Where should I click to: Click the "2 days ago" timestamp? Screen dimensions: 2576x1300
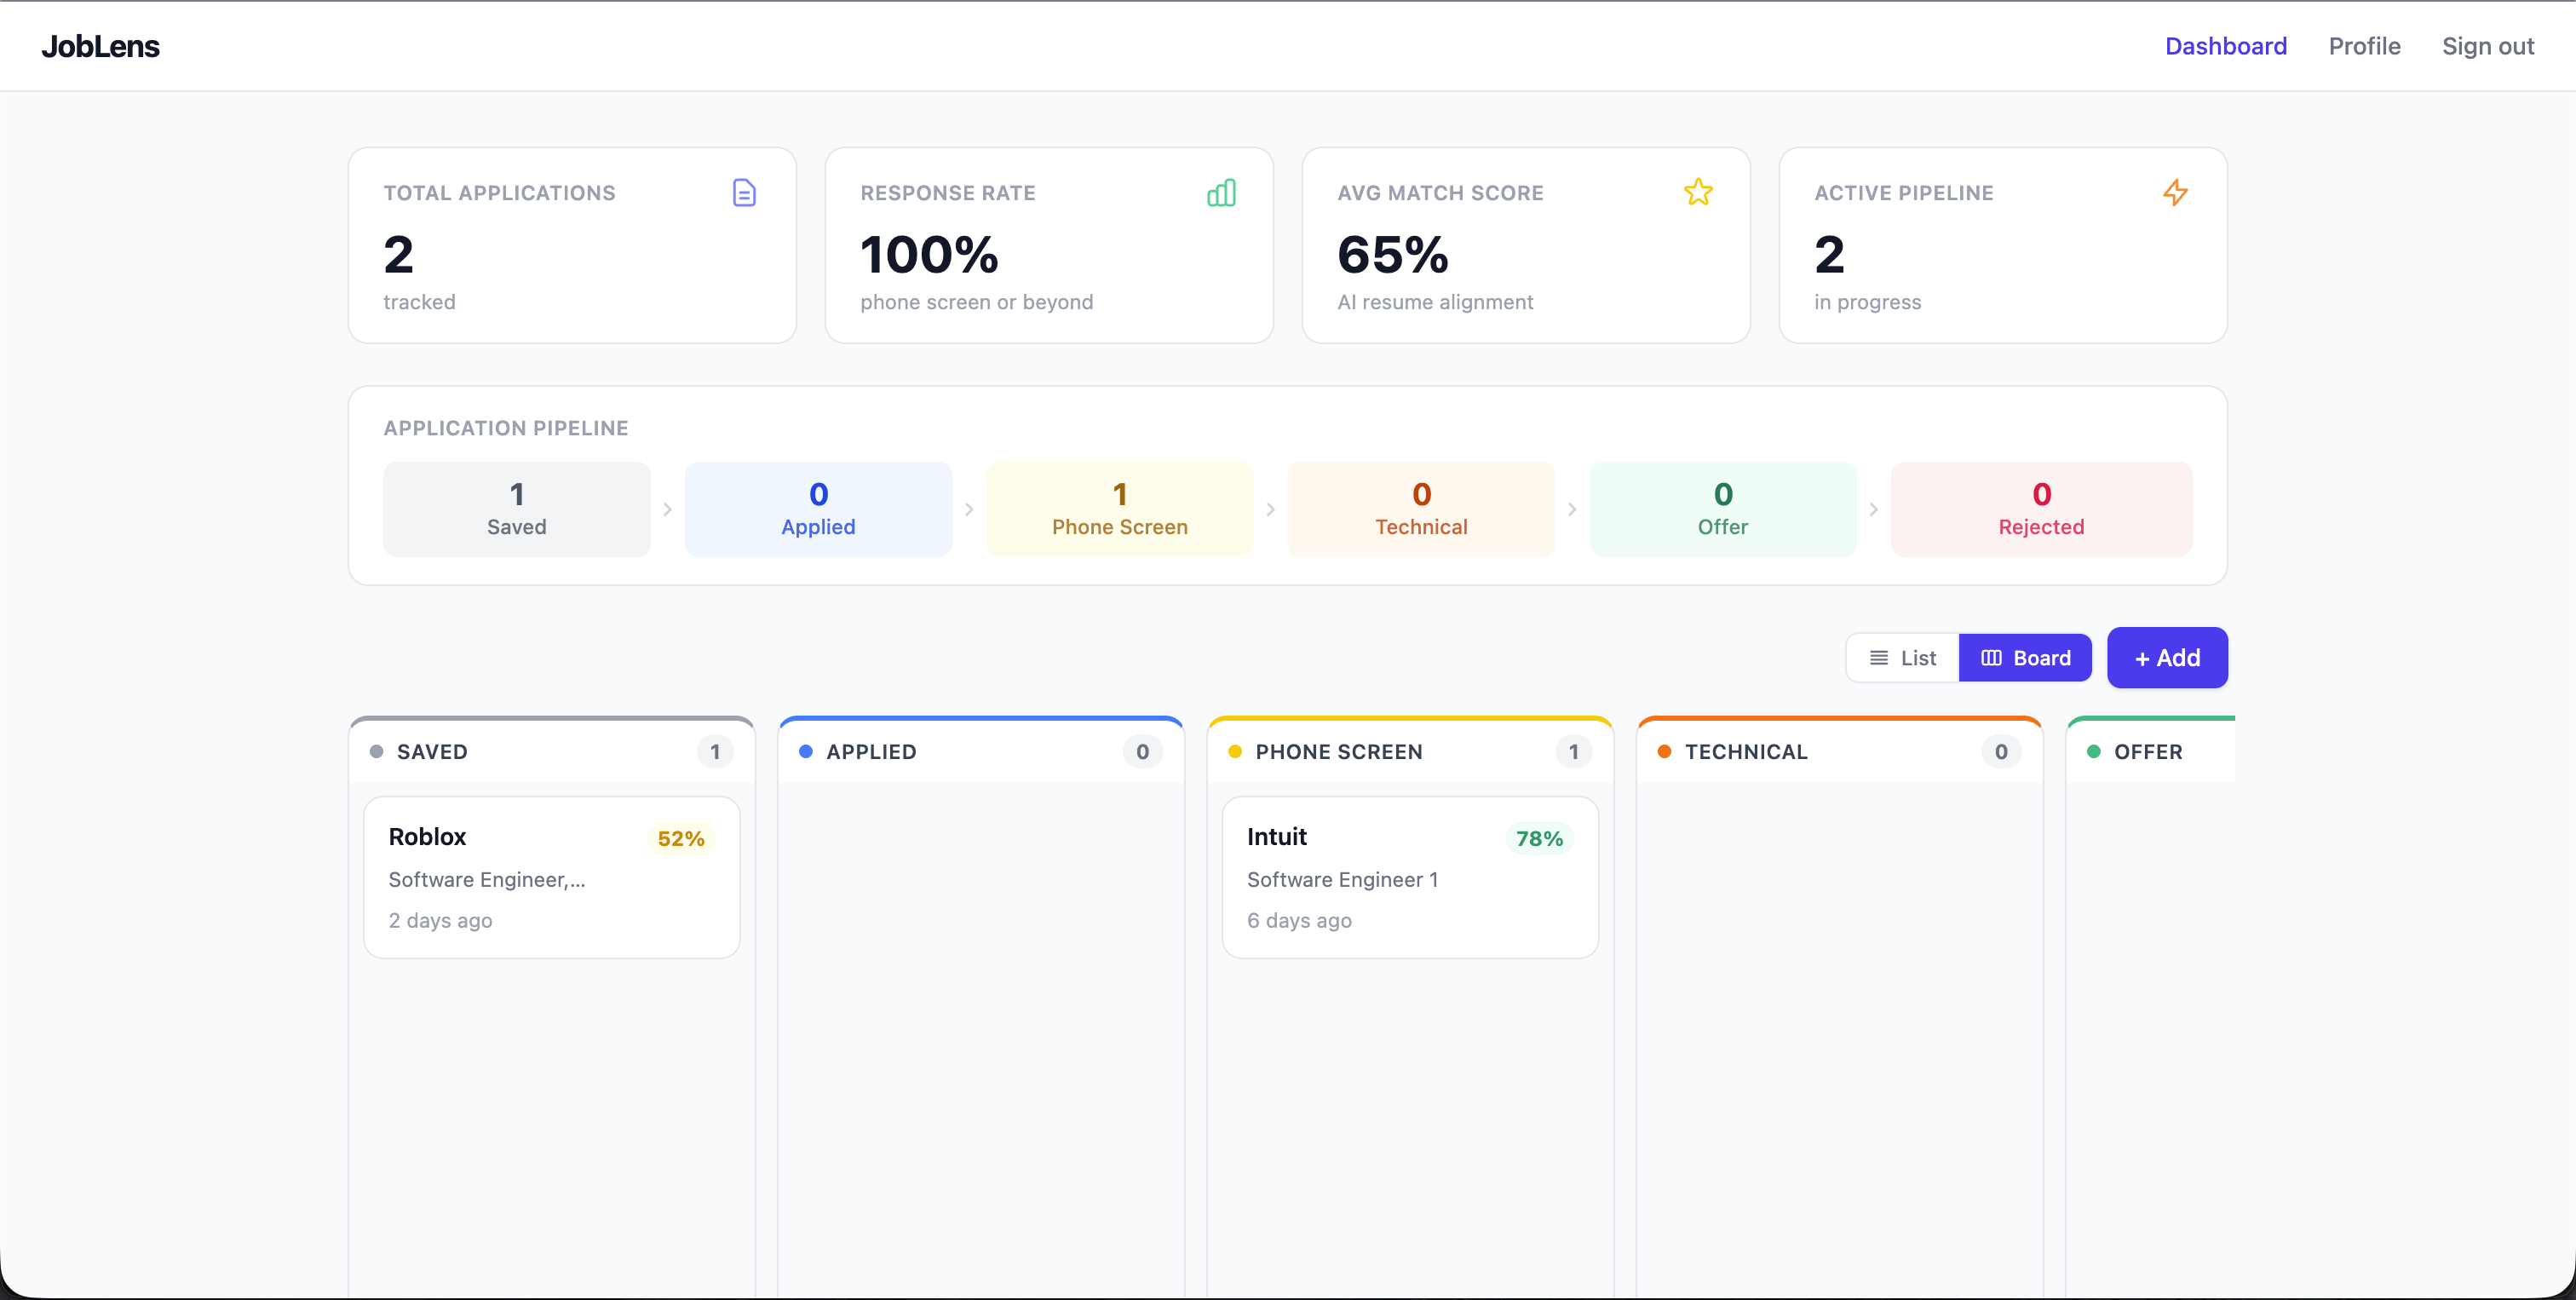(440, 921)
